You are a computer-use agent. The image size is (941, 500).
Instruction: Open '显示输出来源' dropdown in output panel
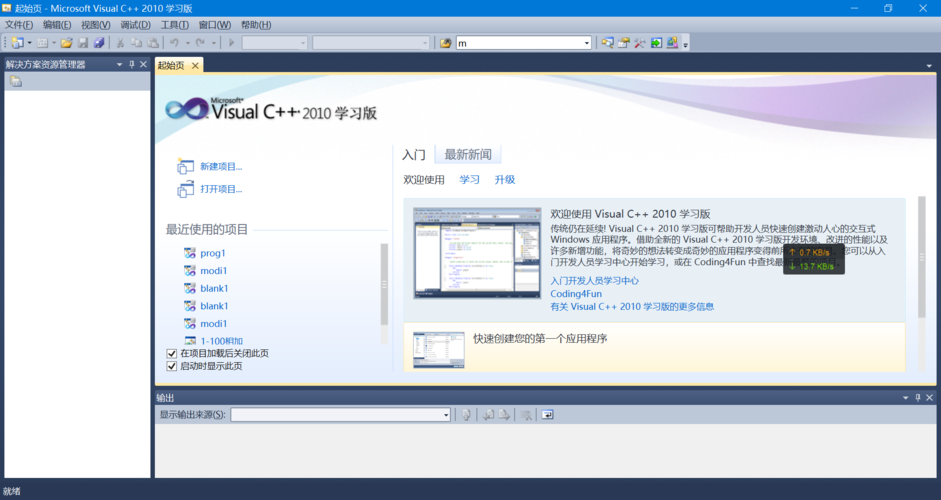[446, 415]
